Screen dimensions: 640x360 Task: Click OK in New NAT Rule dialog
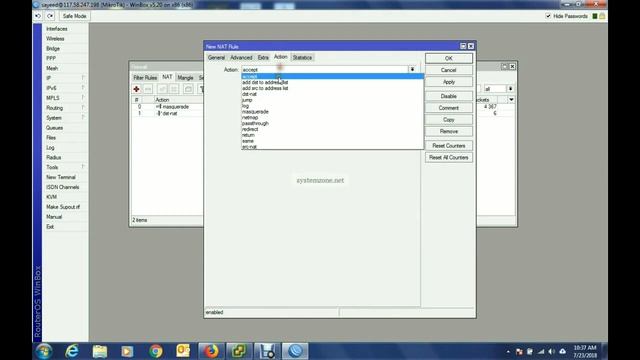pos(449,58)
